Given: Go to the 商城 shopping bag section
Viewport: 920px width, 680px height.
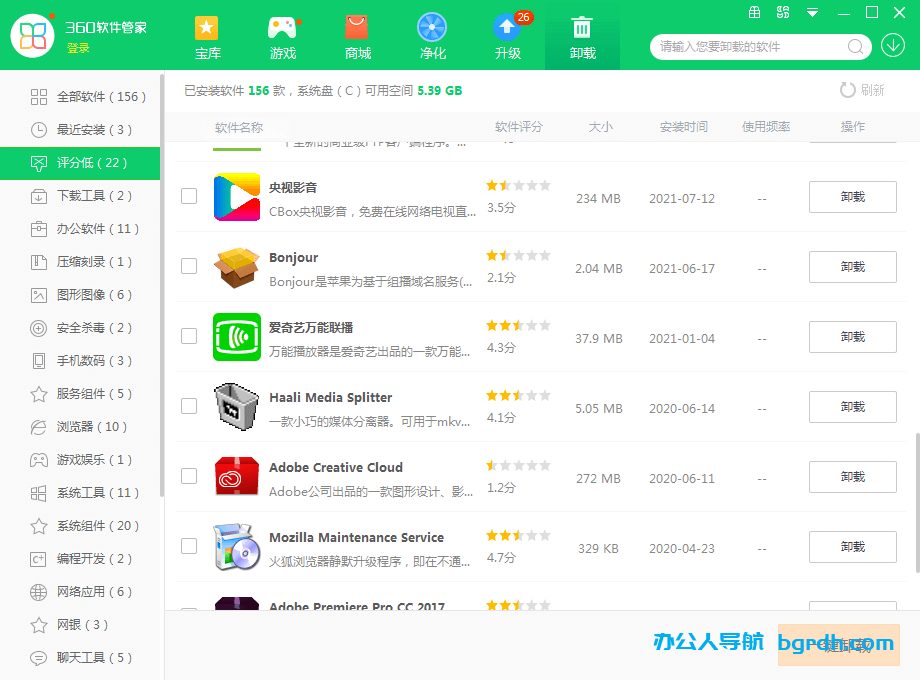Looking at the screenshot, I should point(357,36).
